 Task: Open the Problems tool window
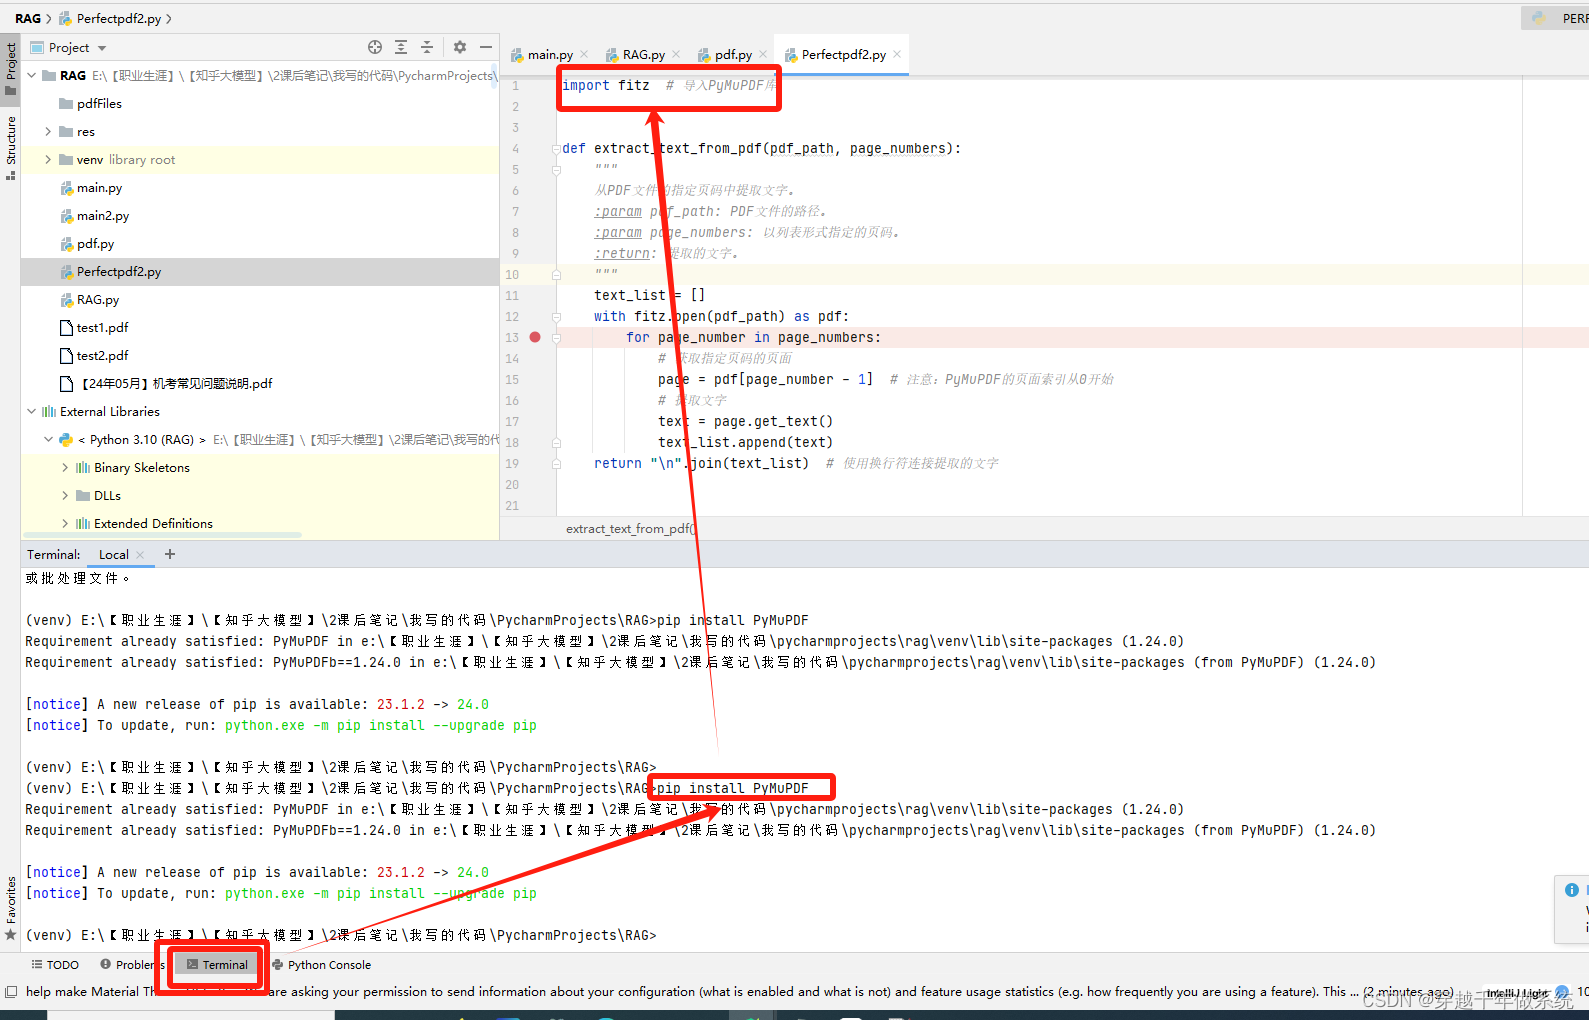click(132, 965)
